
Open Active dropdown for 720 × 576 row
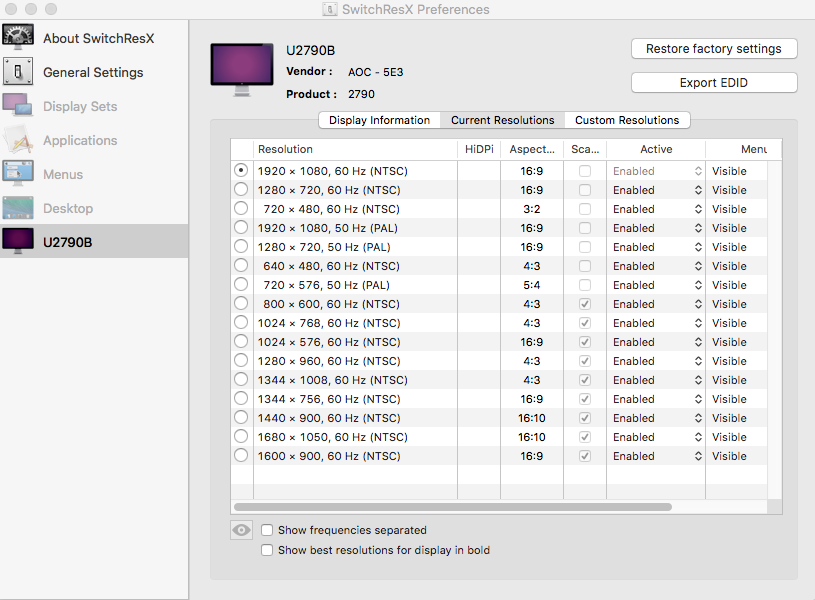click(656, 285)
